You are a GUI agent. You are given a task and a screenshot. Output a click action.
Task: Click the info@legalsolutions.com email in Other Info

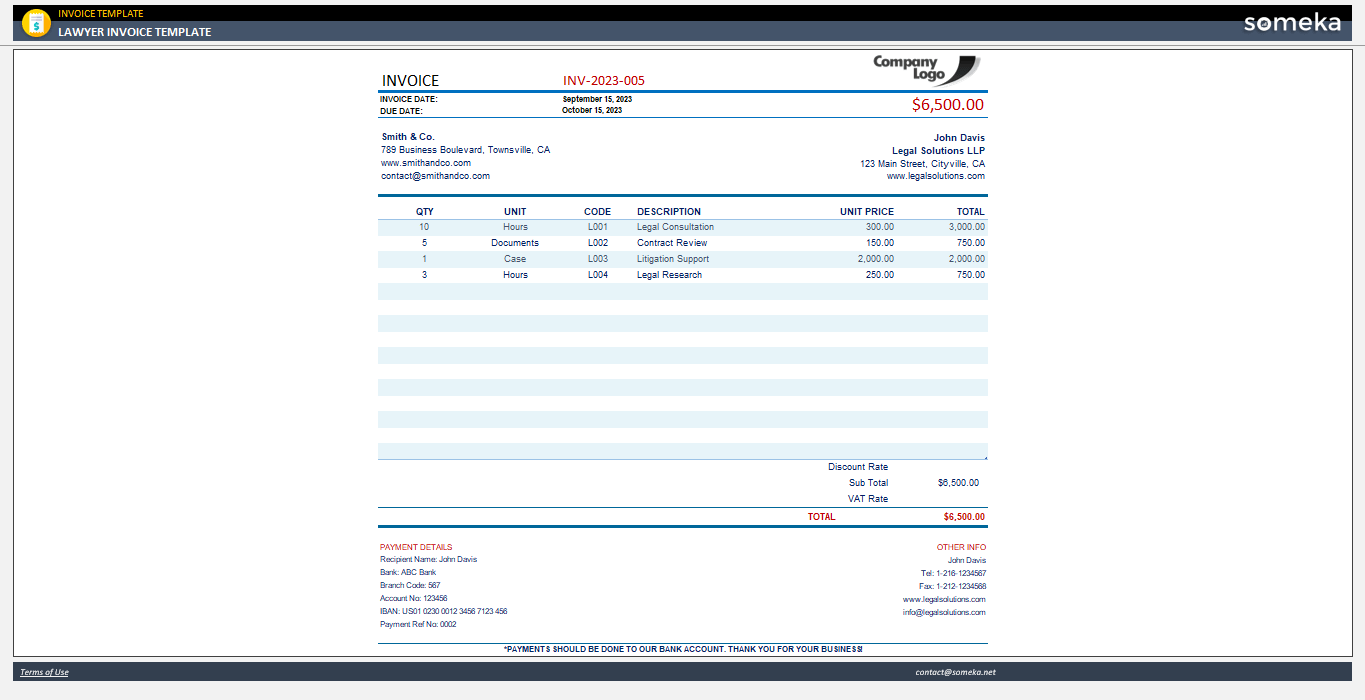pyautogui.click(x=944, y=612)
